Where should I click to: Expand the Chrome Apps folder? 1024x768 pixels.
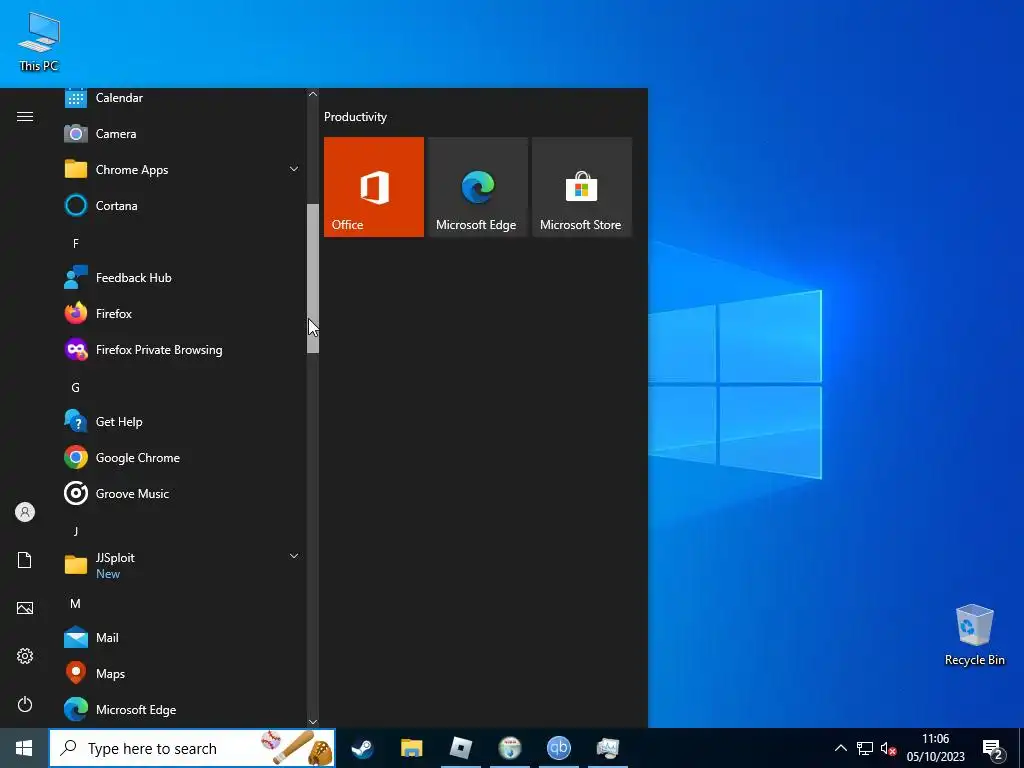click(x=183, y=170)
